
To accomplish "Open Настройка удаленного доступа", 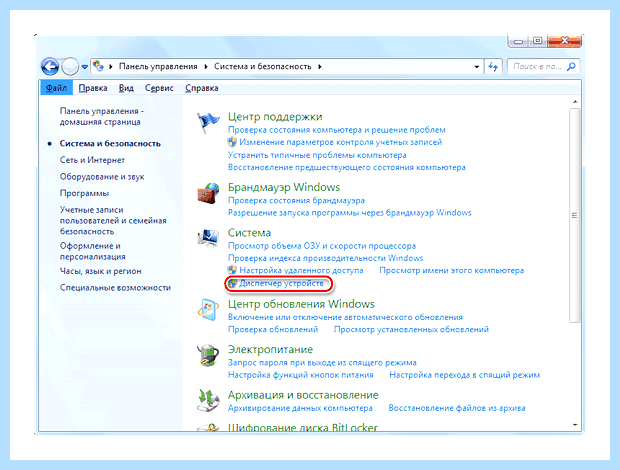I will (x=301, y=270).
